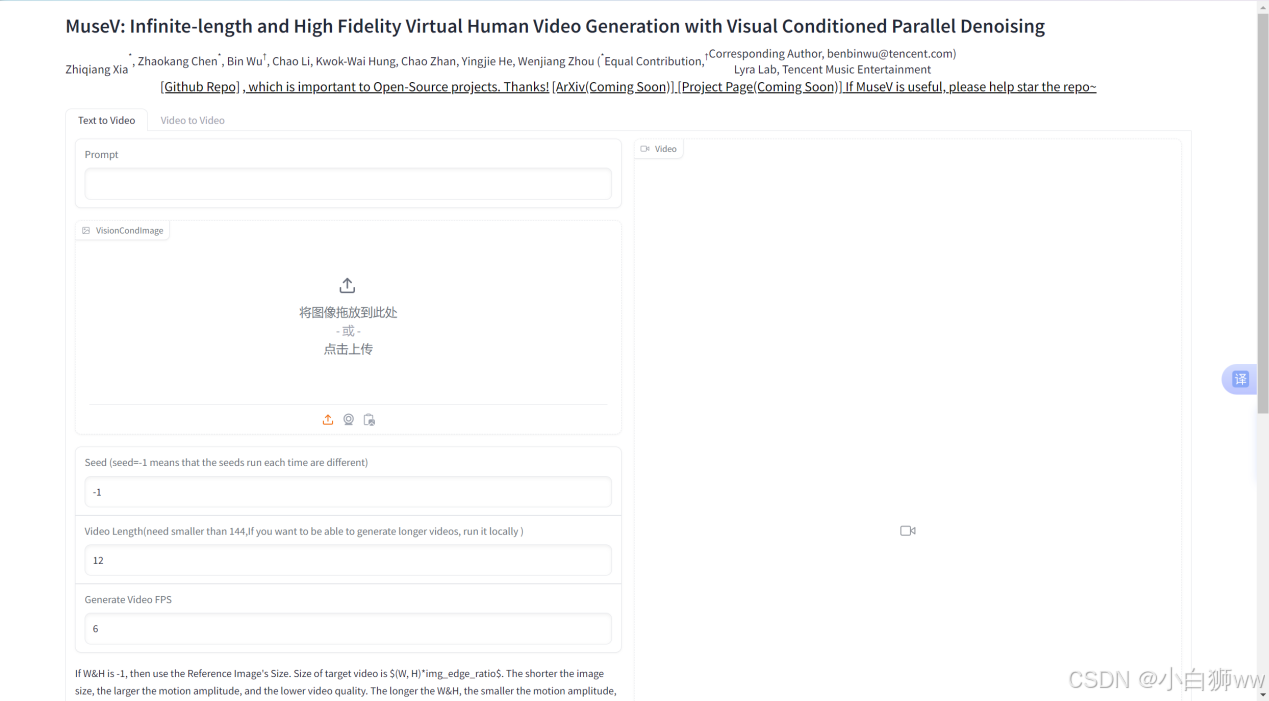This screenshot has height=701, width=1269.
Task: Select the clipboard paste source icon
Action: [369, 420]
